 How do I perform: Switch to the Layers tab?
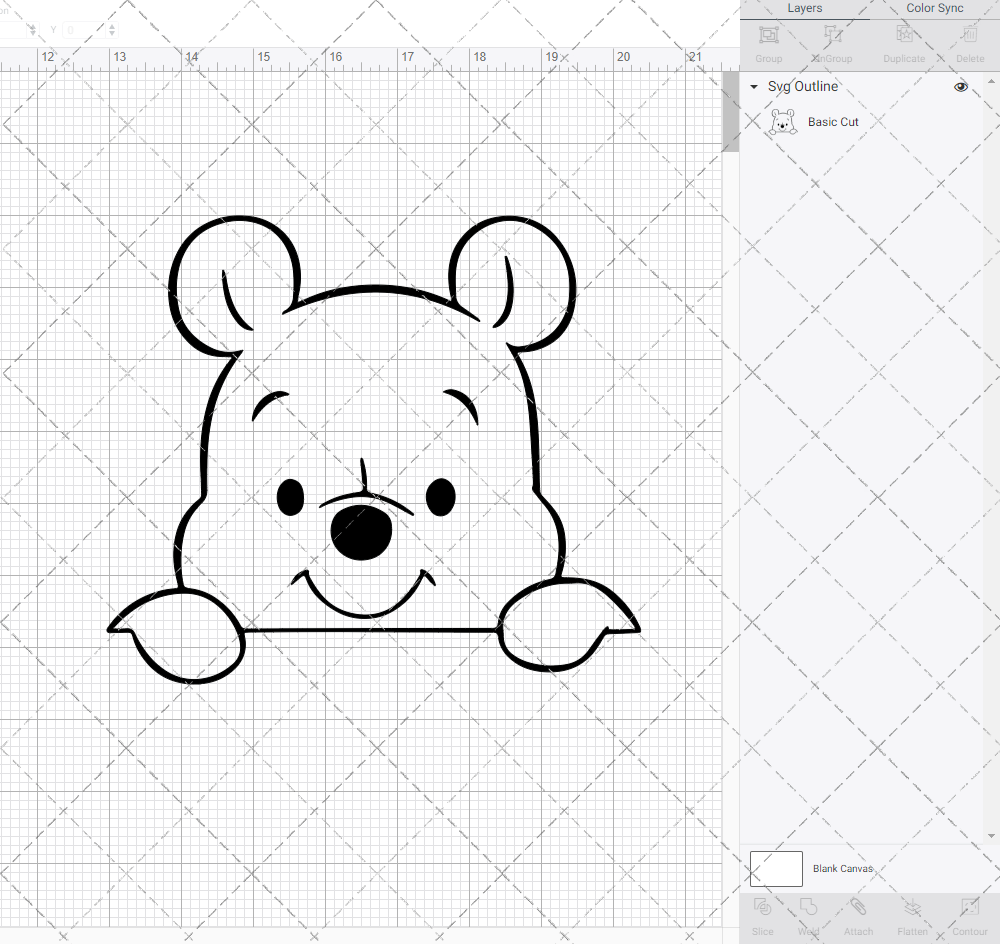[x=804, y=8]
